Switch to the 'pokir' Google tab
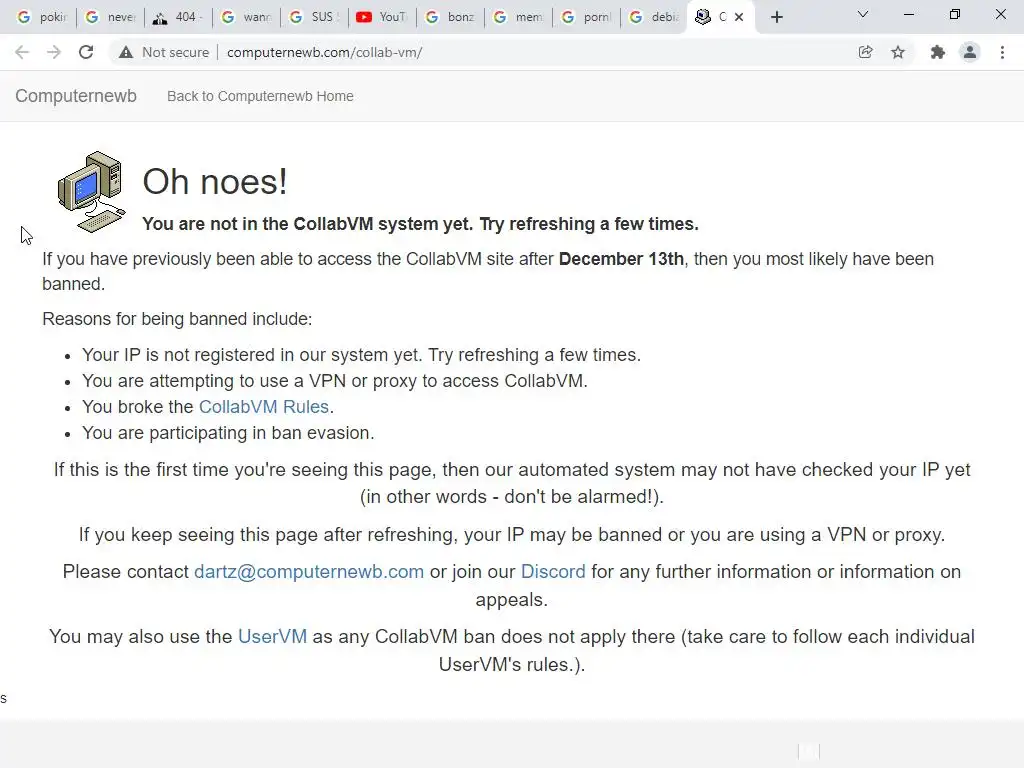 tap(42, 17)
